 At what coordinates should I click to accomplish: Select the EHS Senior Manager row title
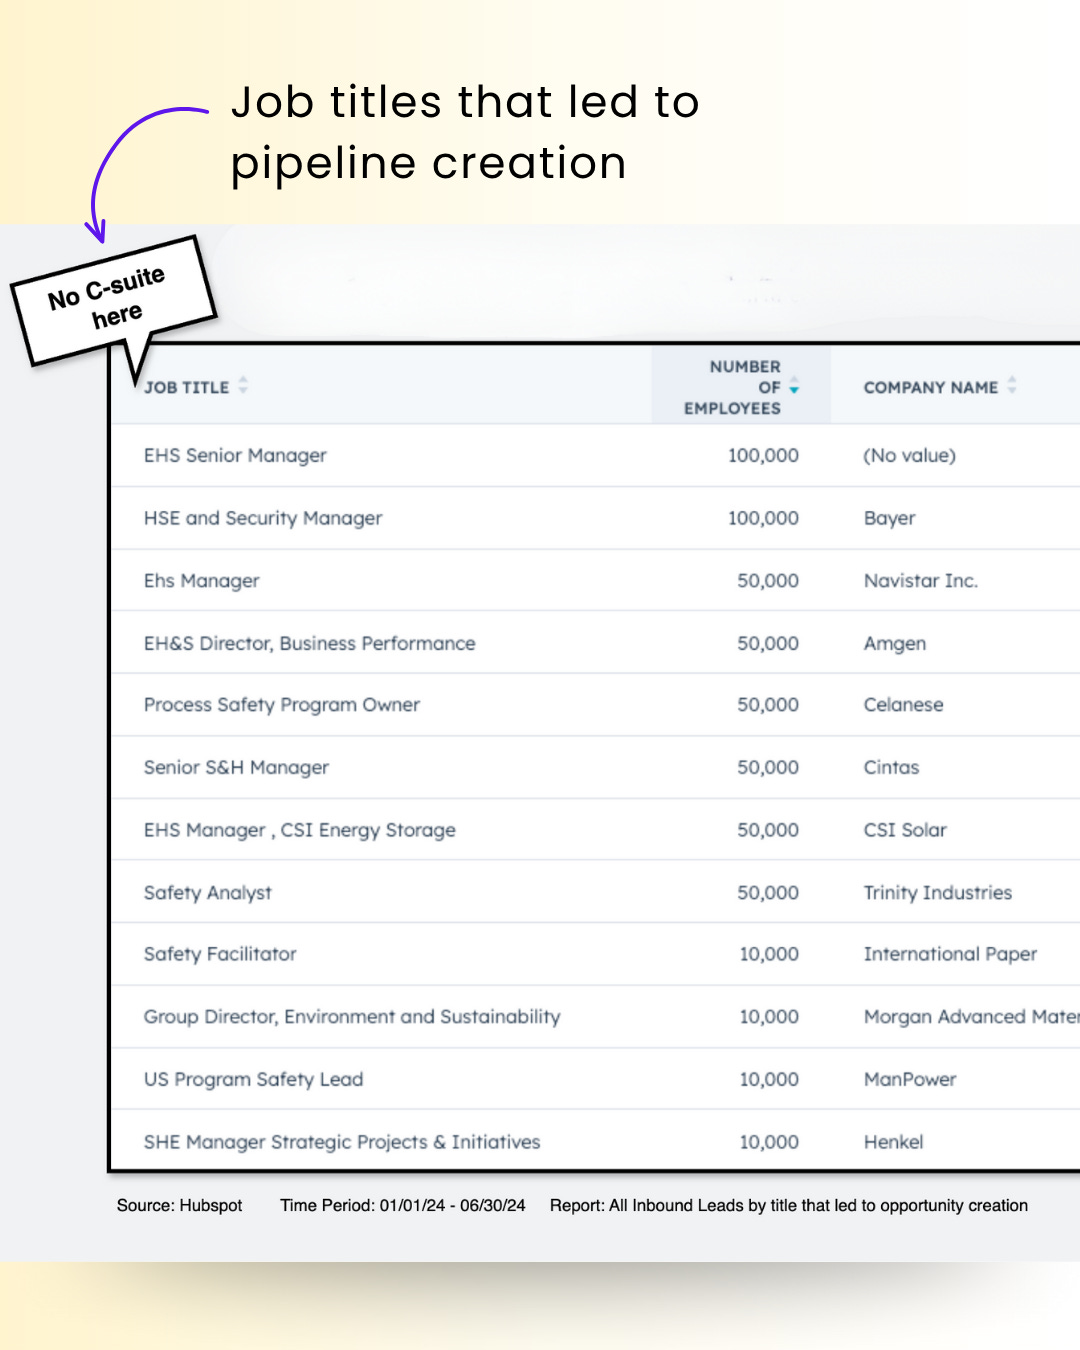(235, 456)
